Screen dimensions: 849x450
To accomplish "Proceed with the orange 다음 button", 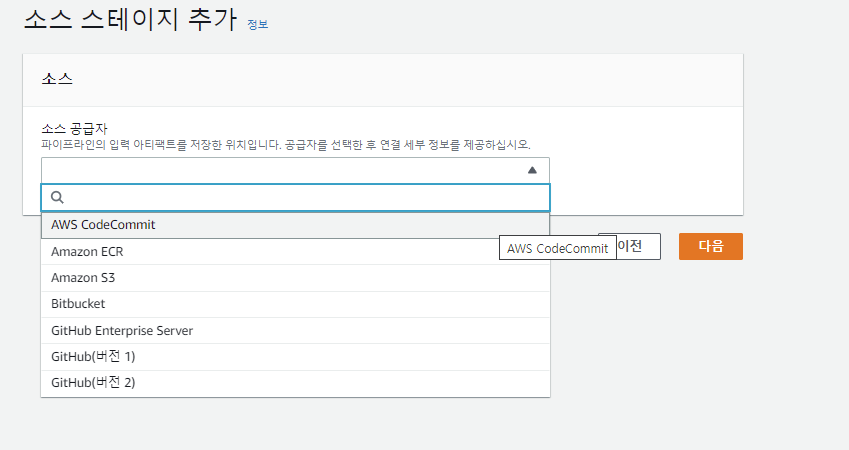I will (711, 246).
